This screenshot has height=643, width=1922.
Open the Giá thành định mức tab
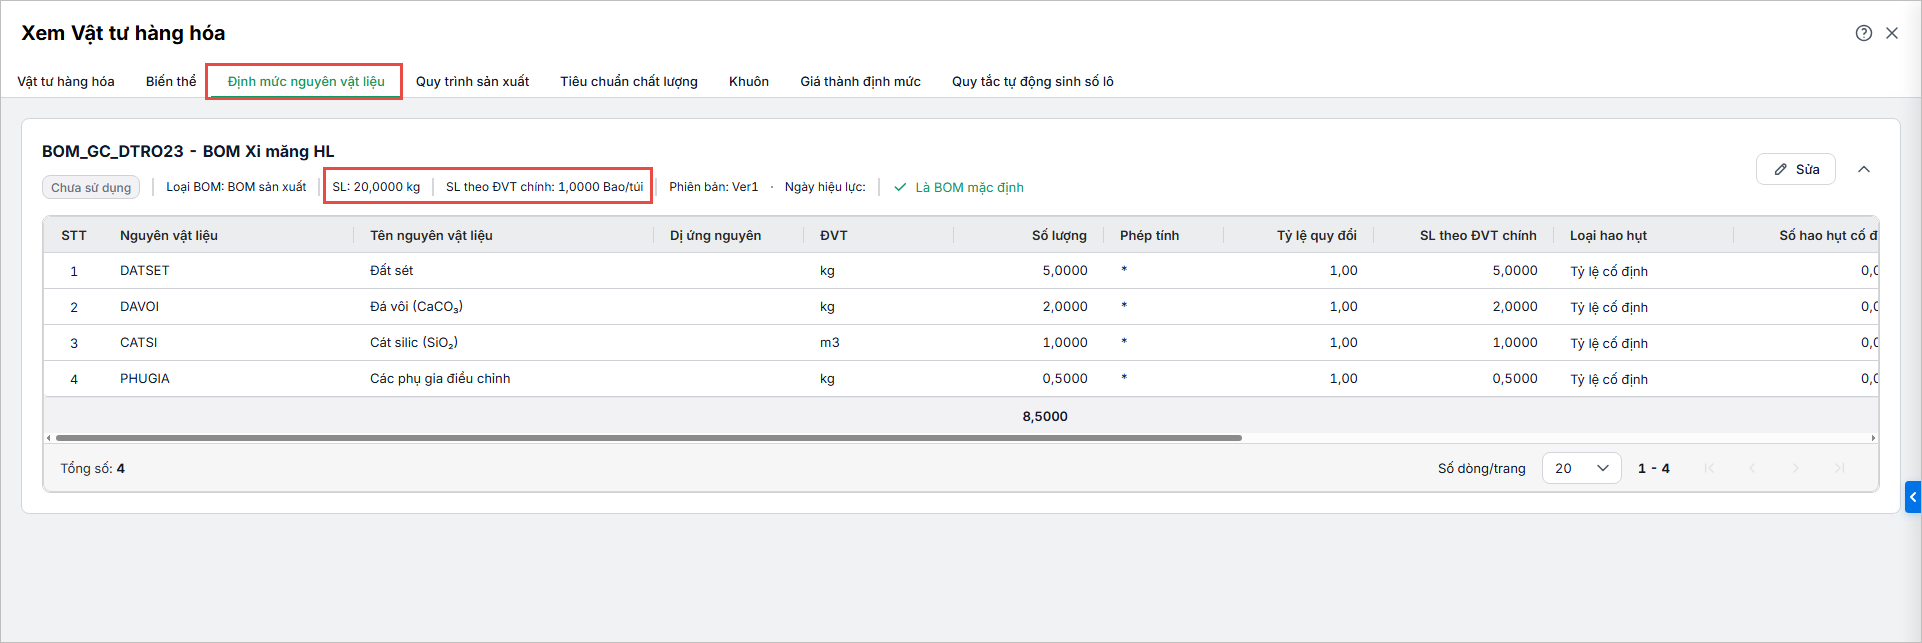tap(860, 81)
